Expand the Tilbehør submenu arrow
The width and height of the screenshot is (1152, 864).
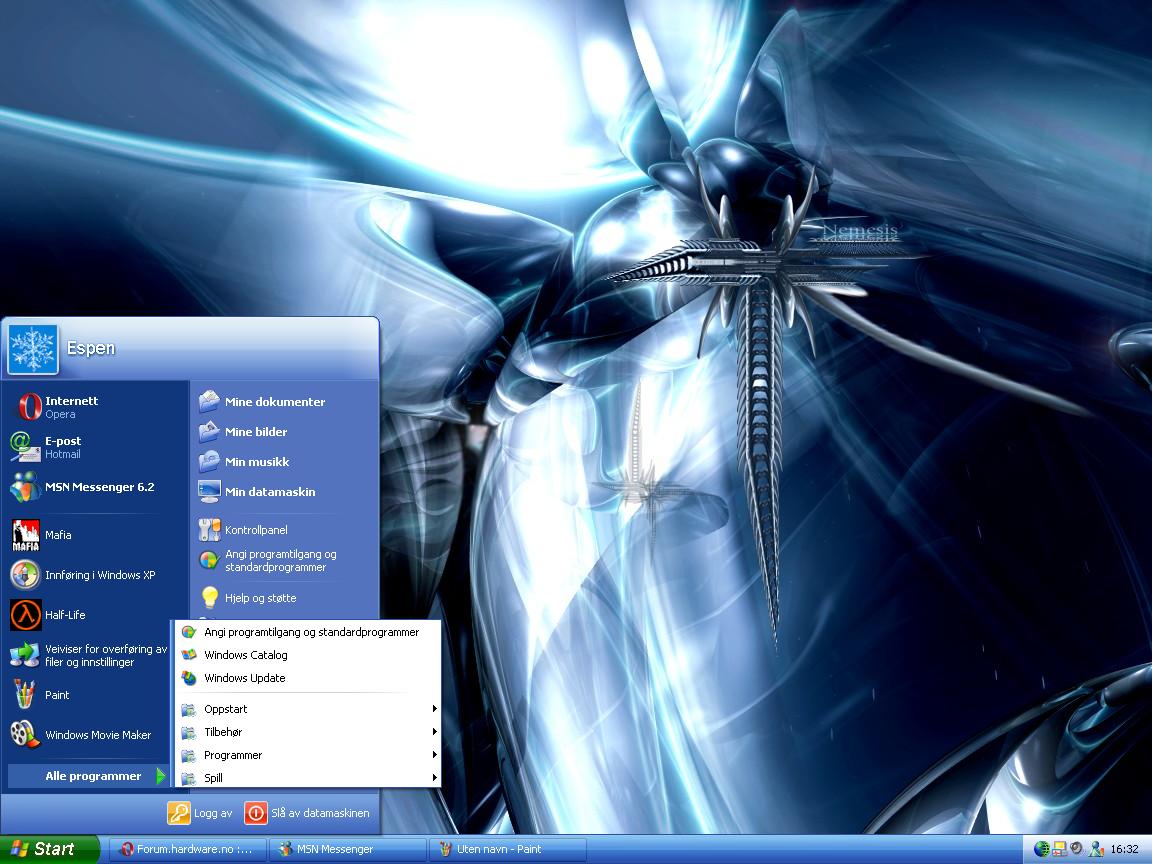[x=434, y=732]
